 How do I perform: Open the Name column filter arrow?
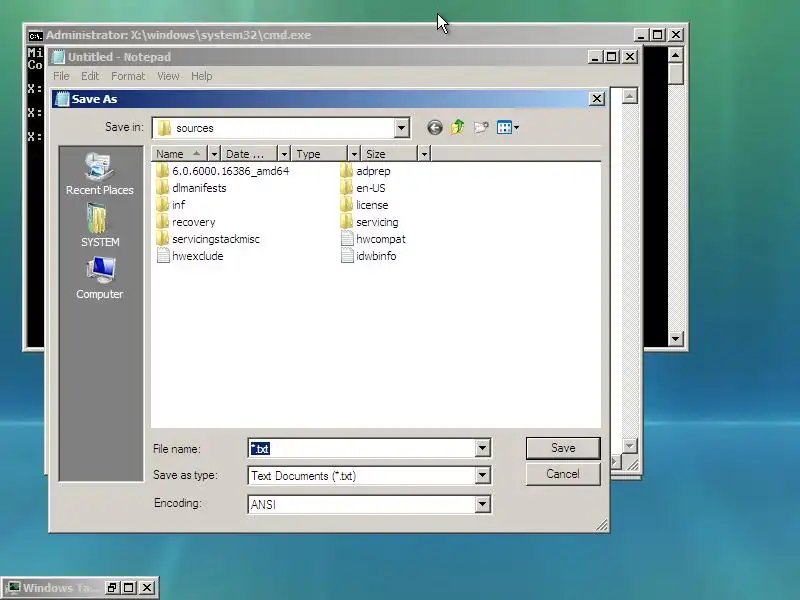click(x=214, y=154)
